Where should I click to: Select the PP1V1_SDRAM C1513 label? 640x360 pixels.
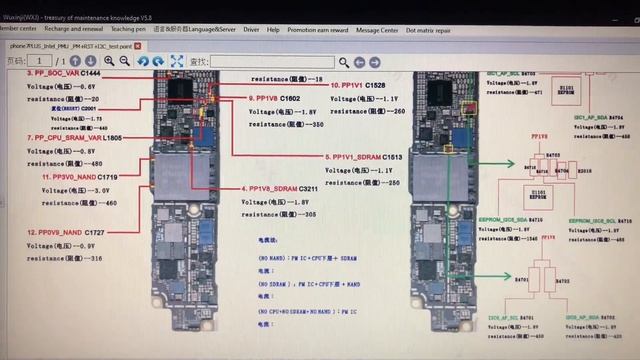[363, 157]
